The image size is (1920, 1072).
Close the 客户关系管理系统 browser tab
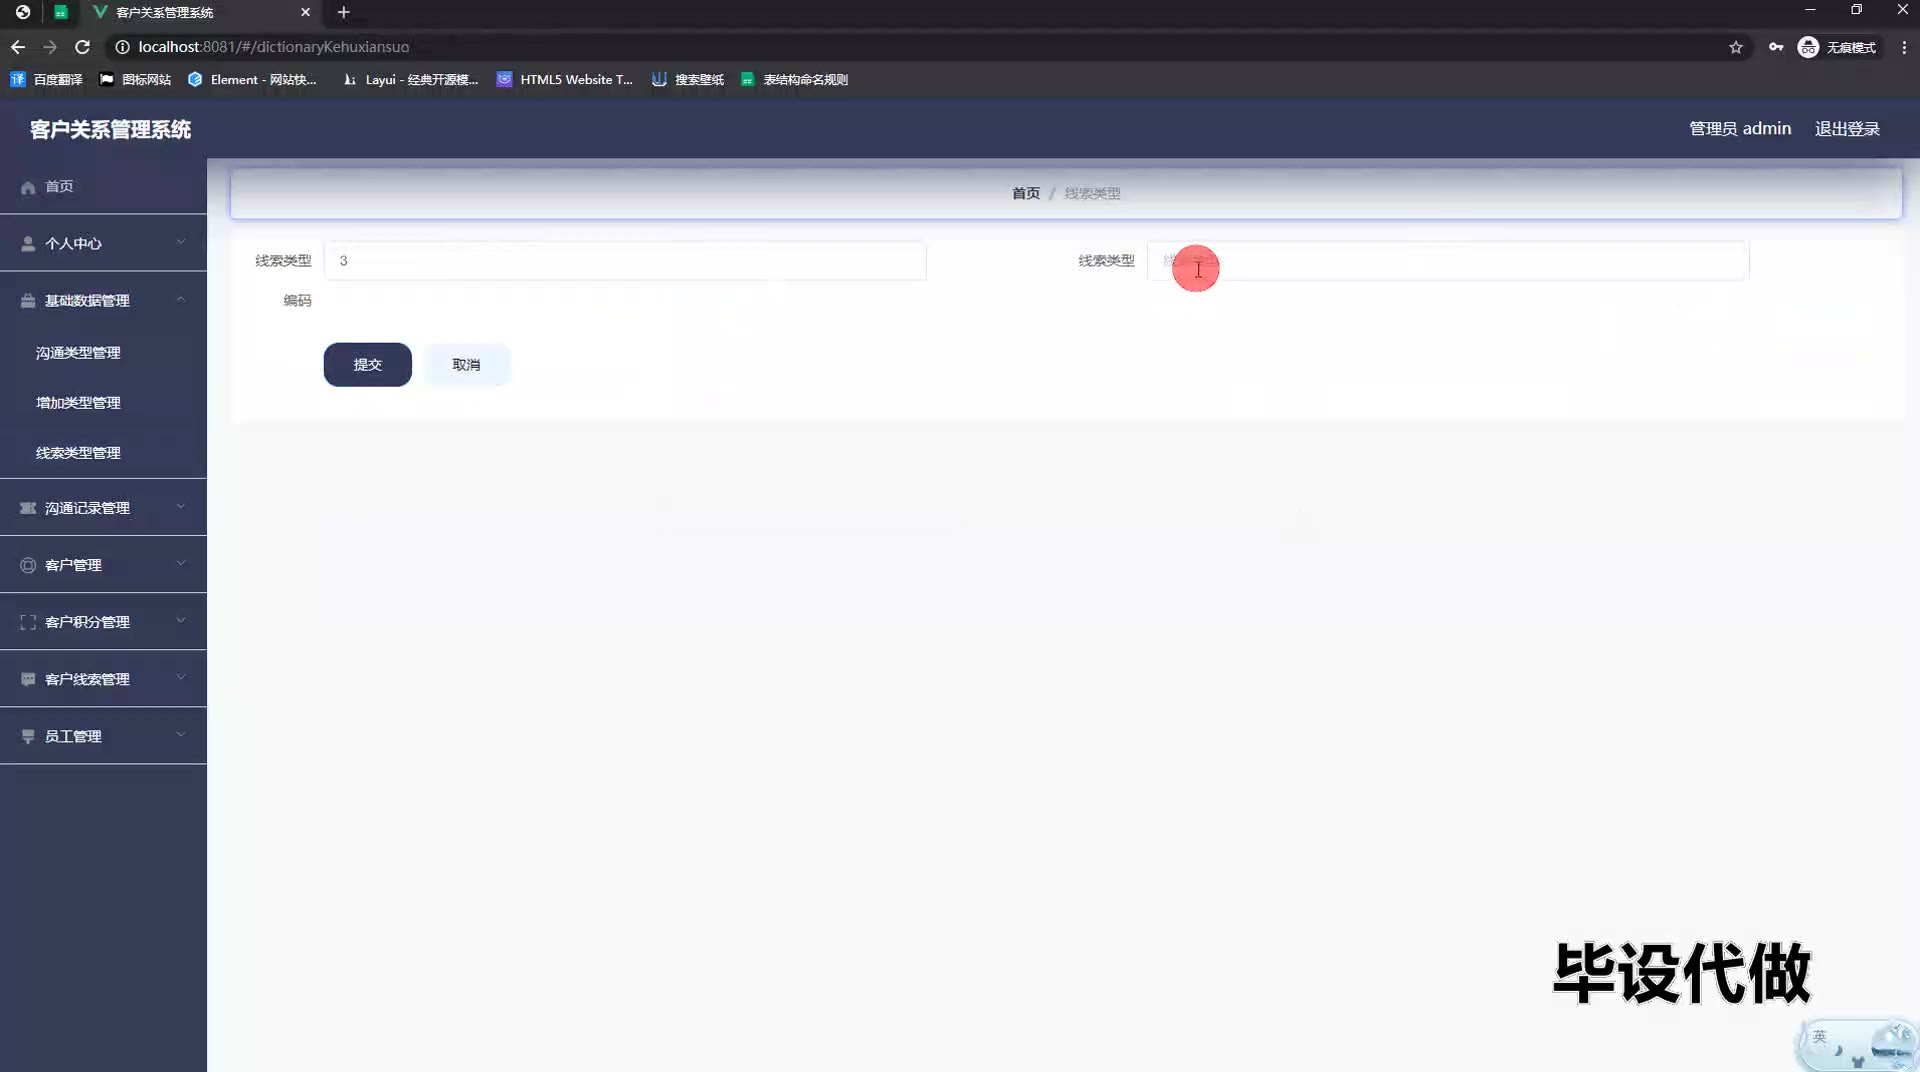305,12
